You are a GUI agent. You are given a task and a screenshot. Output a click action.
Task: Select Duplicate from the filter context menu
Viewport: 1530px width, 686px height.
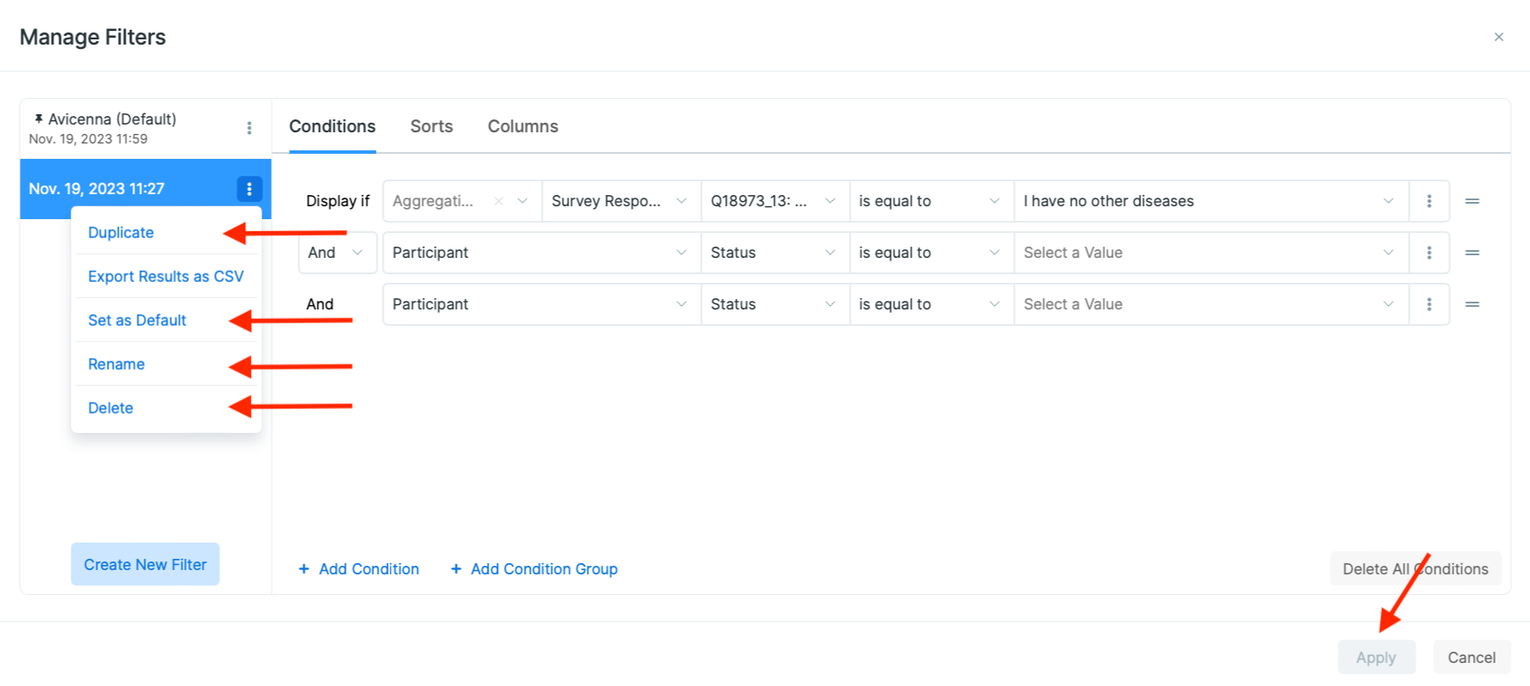[x=120, y=232]
